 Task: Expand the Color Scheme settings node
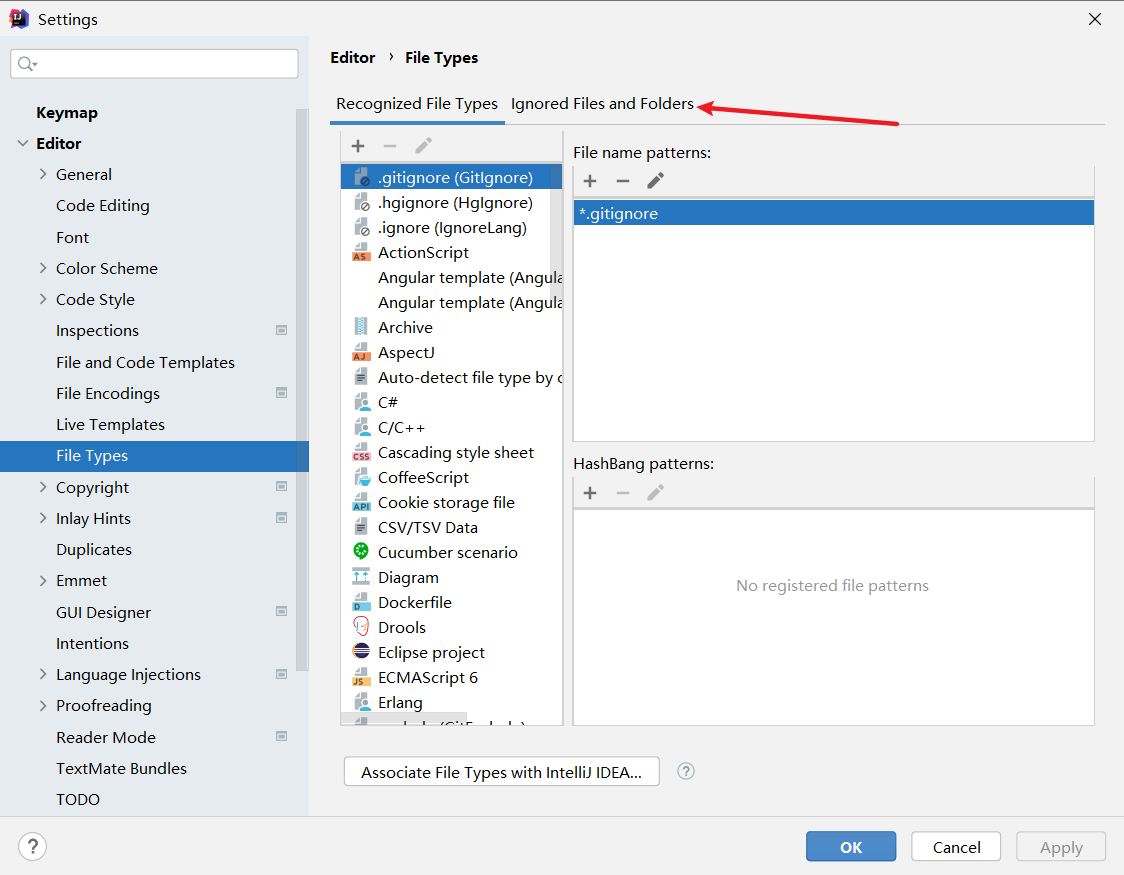point(43,268)
